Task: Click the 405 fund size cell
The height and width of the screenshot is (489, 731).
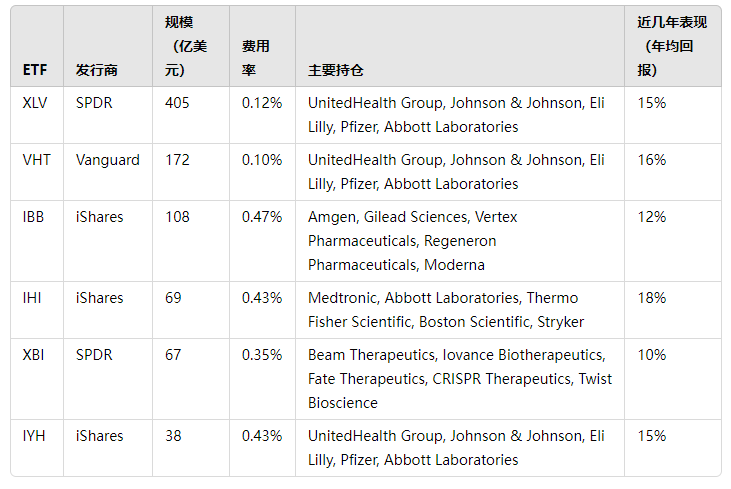Action: [177, 102]
